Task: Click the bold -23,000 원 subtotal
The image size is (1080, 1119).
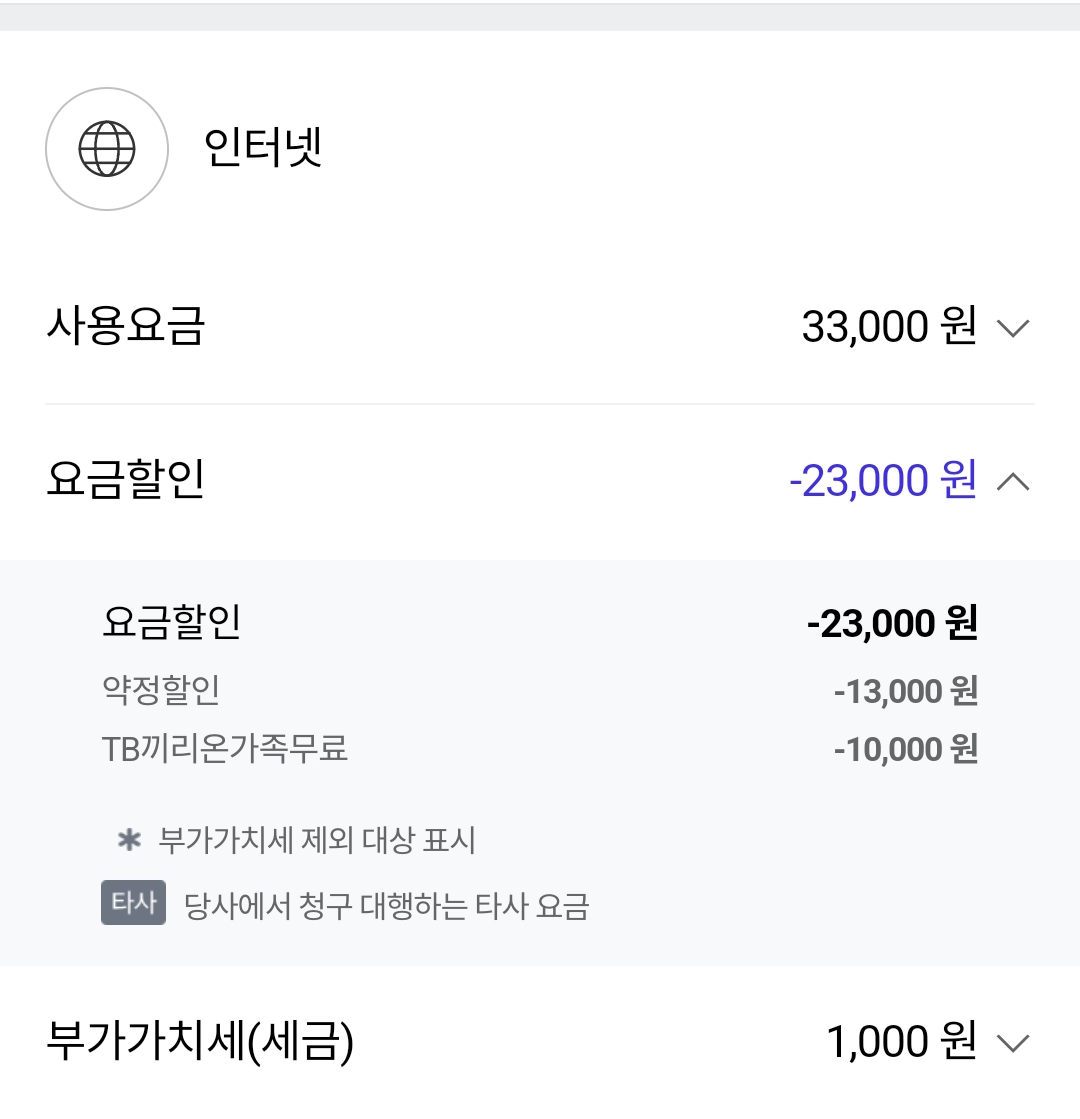Action: 892,624
